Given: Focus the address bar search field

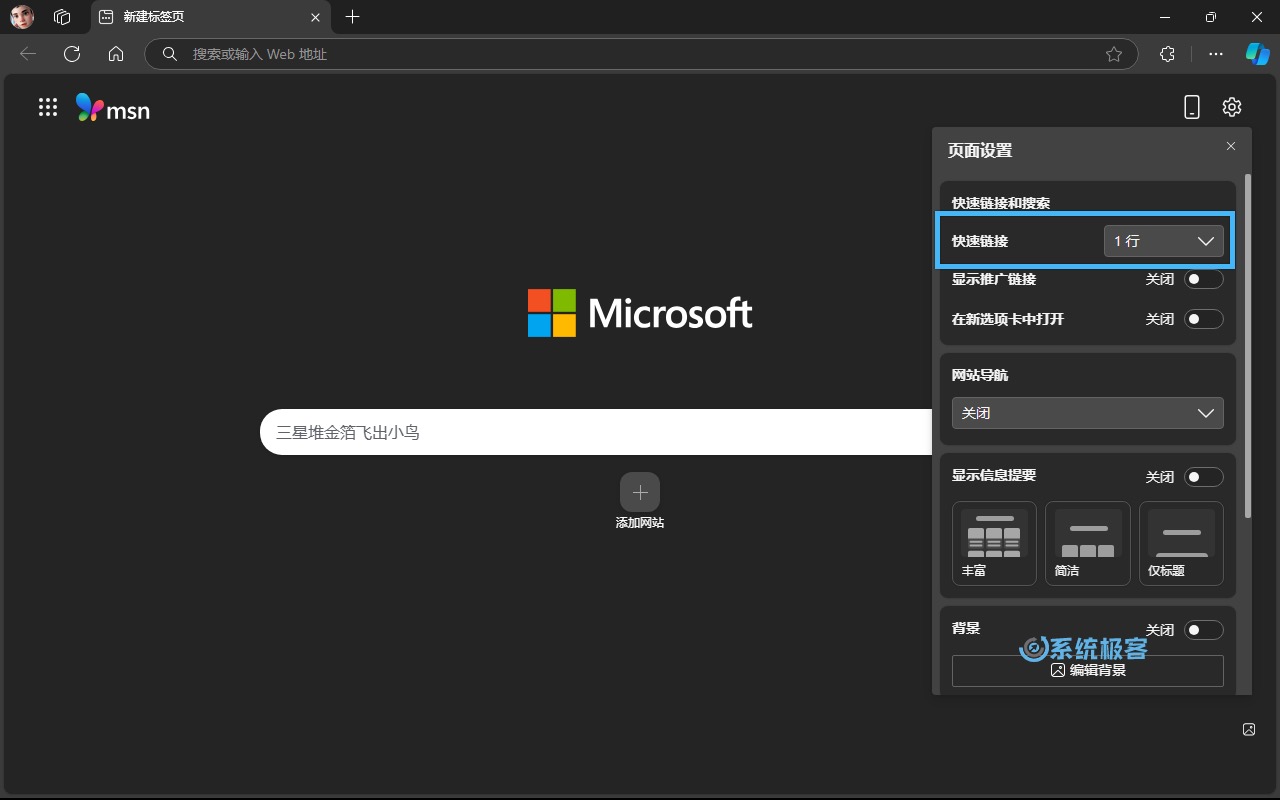Looking at the screenshot, I should pos(641,54).
